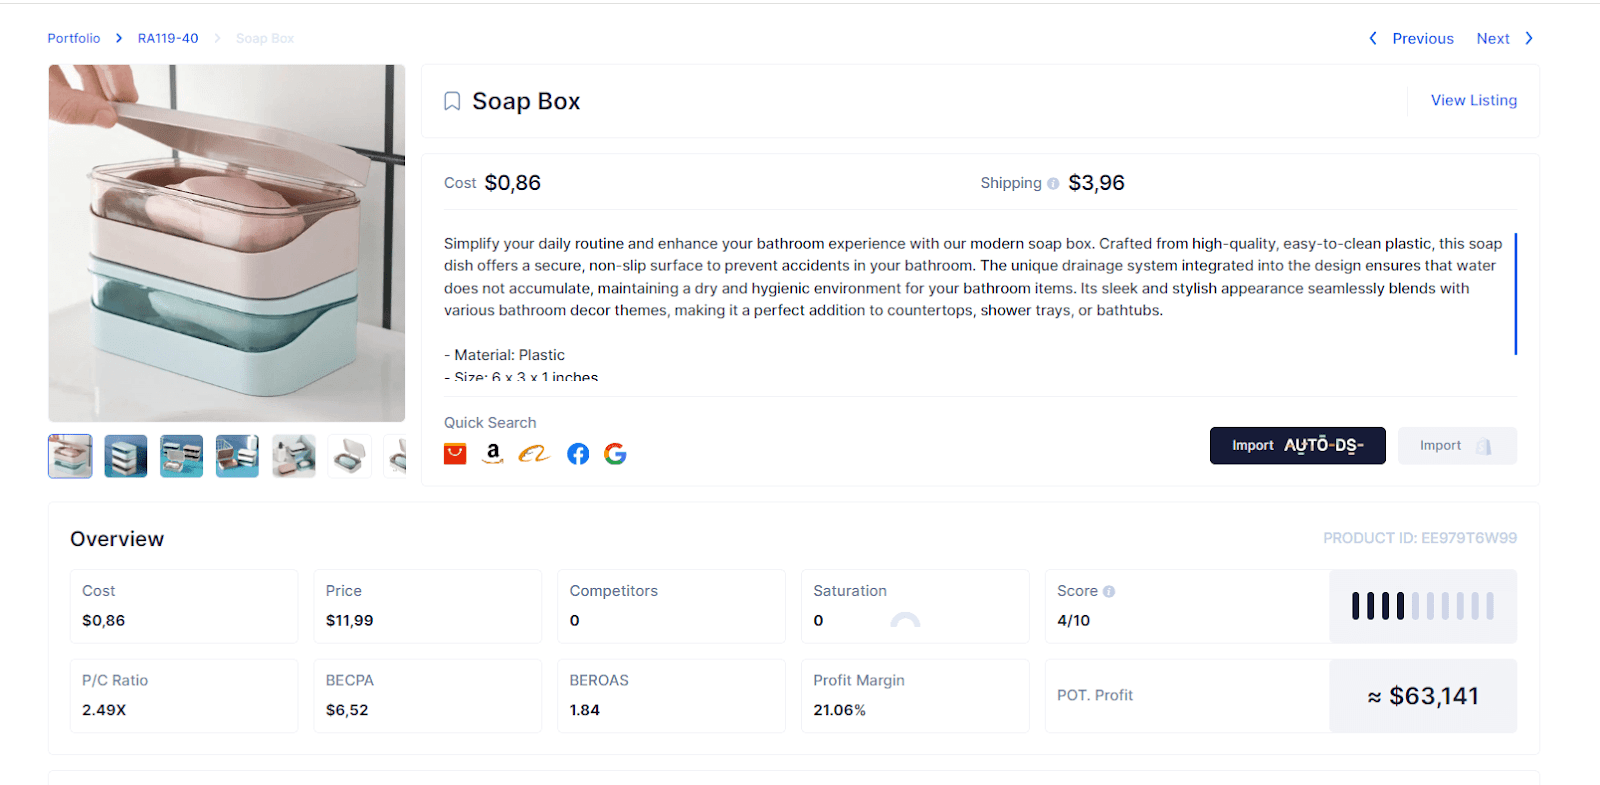
Task: Search product on Alibaba quick search icon
Action: pyautogui.click(x=534, y=454)
